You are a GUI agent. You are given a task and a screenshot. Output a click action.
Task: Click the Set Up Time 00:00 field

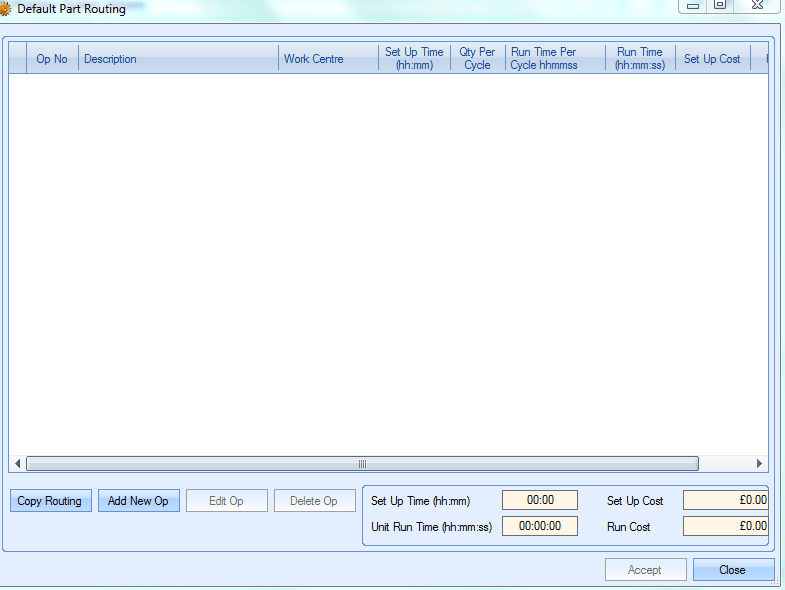click(539, 500)
